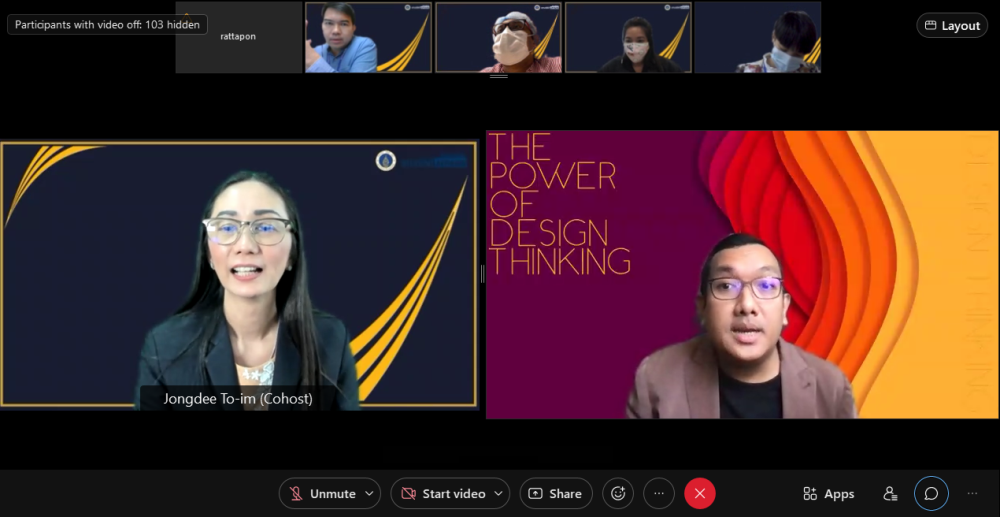Open the chat panel icon
Screen dimensions: 1000x517
931,493
